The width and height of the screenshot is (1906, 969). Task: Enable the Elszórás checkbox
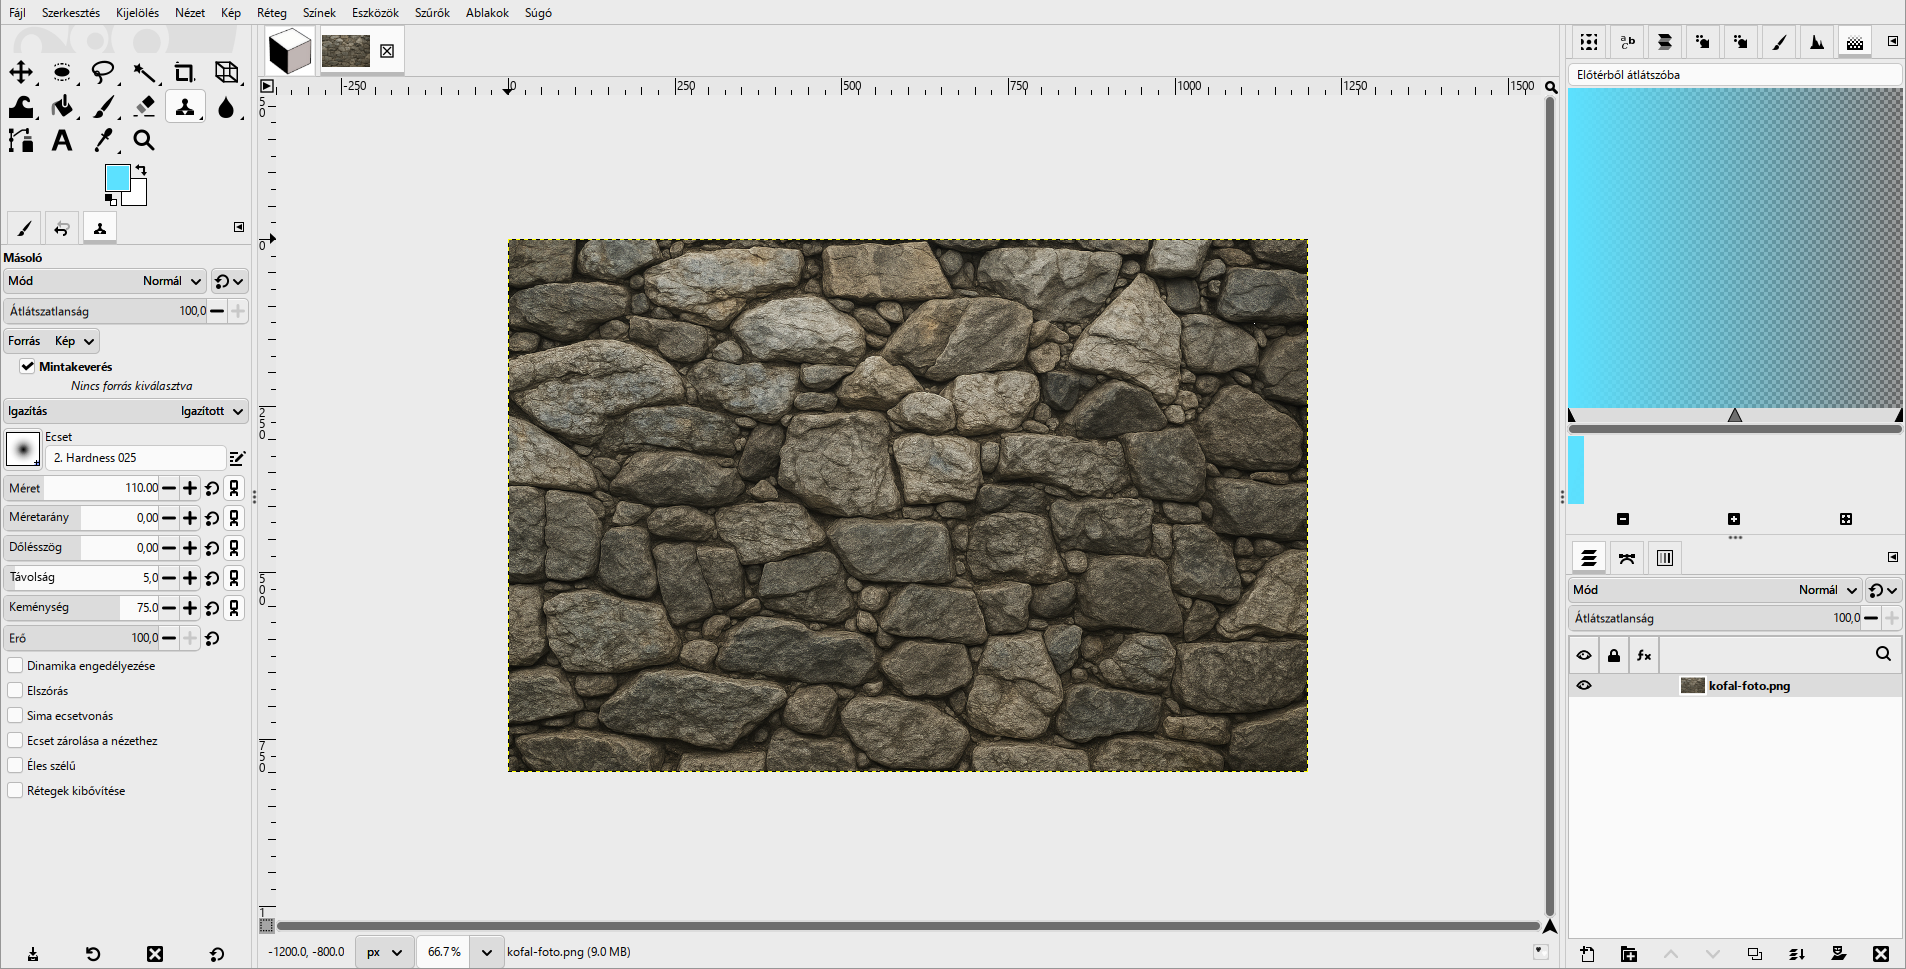click(x=15, y=690)
